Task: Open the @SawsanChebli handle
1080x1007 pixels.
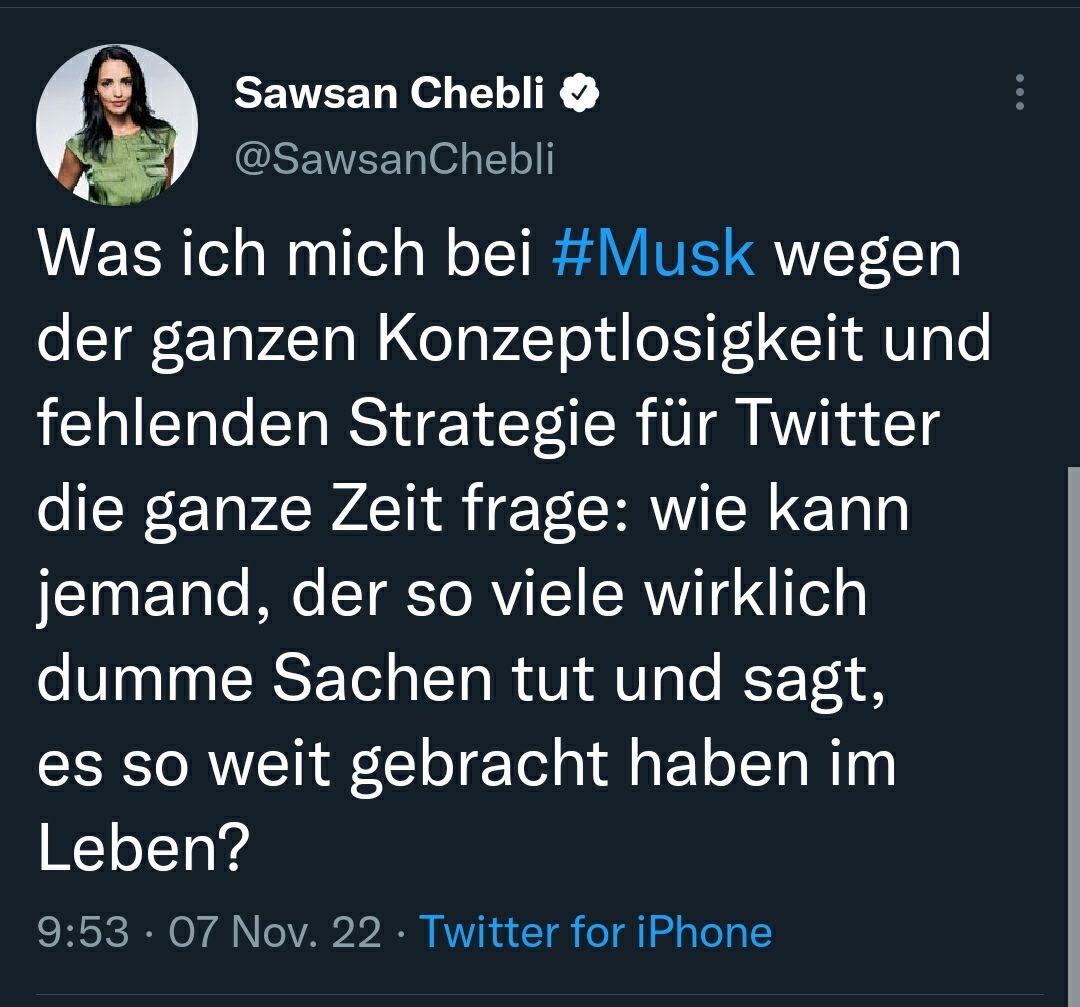Action: pyautogui.click(x=393, y=159)
